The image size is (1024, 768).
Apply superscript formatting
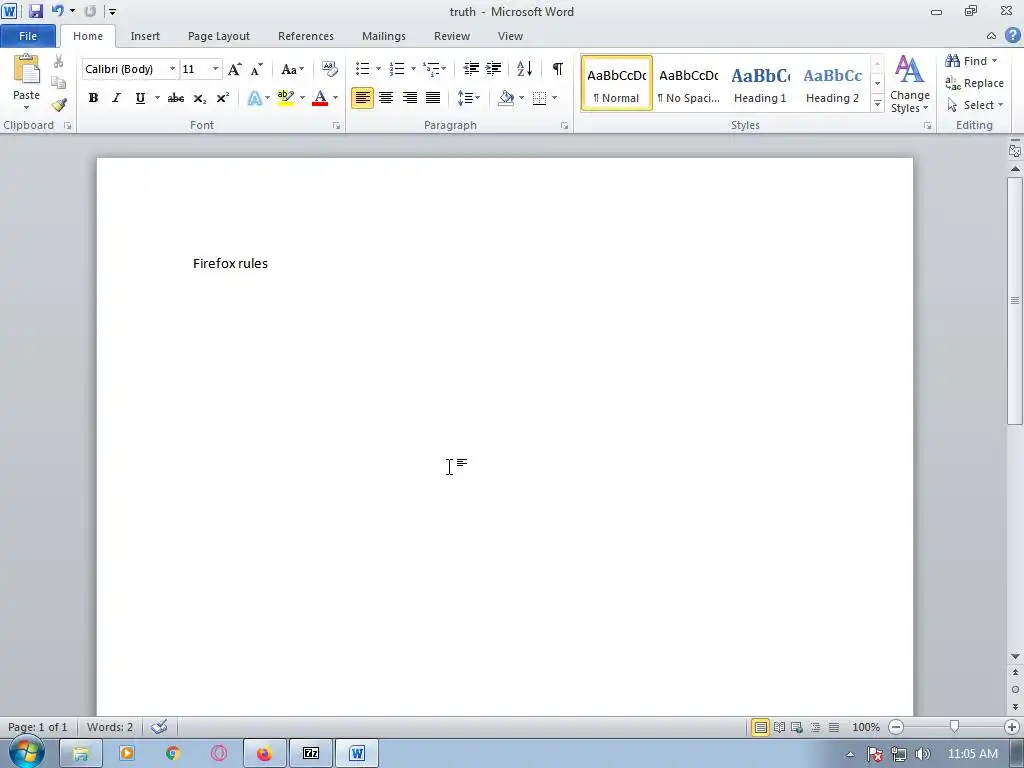point(222,98)
